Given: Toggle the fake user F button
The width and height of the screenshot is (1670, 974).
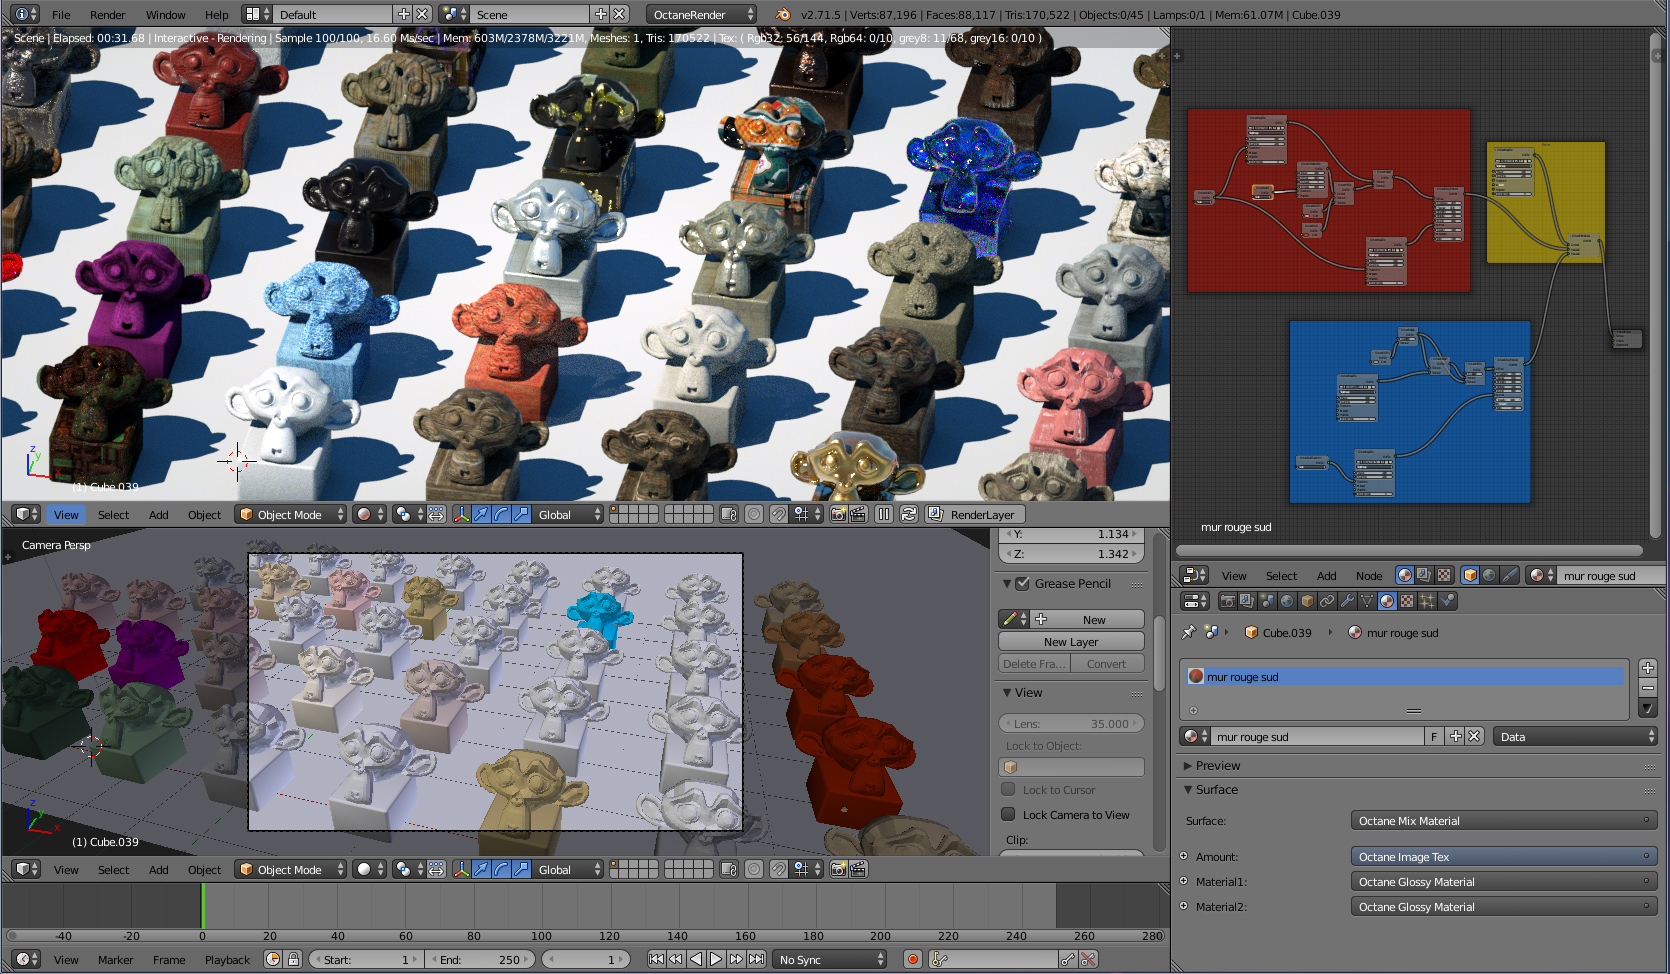Looking at the screenshot, I should click(1434, 736).
